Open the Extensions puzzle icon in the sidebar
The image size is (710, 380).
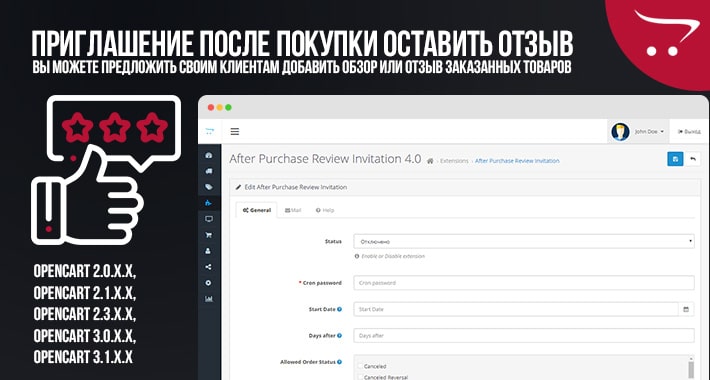209,203
